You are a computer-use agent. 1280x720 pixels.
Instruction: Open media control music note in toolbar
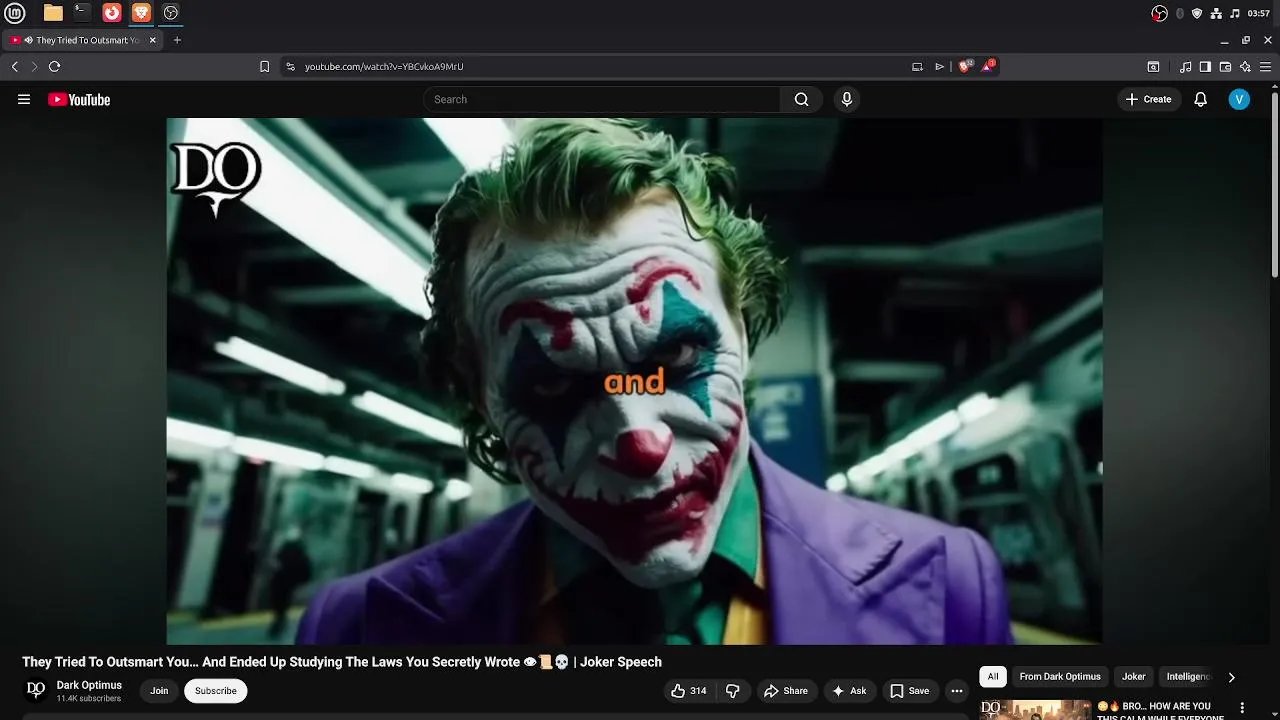click(x=1186, y=67)
